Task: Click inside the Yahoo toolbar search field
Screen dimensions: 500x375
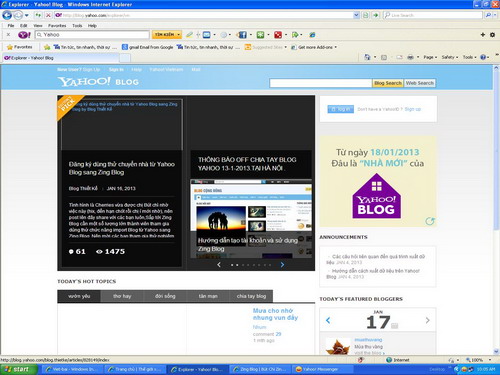Action: click(92, 35)
